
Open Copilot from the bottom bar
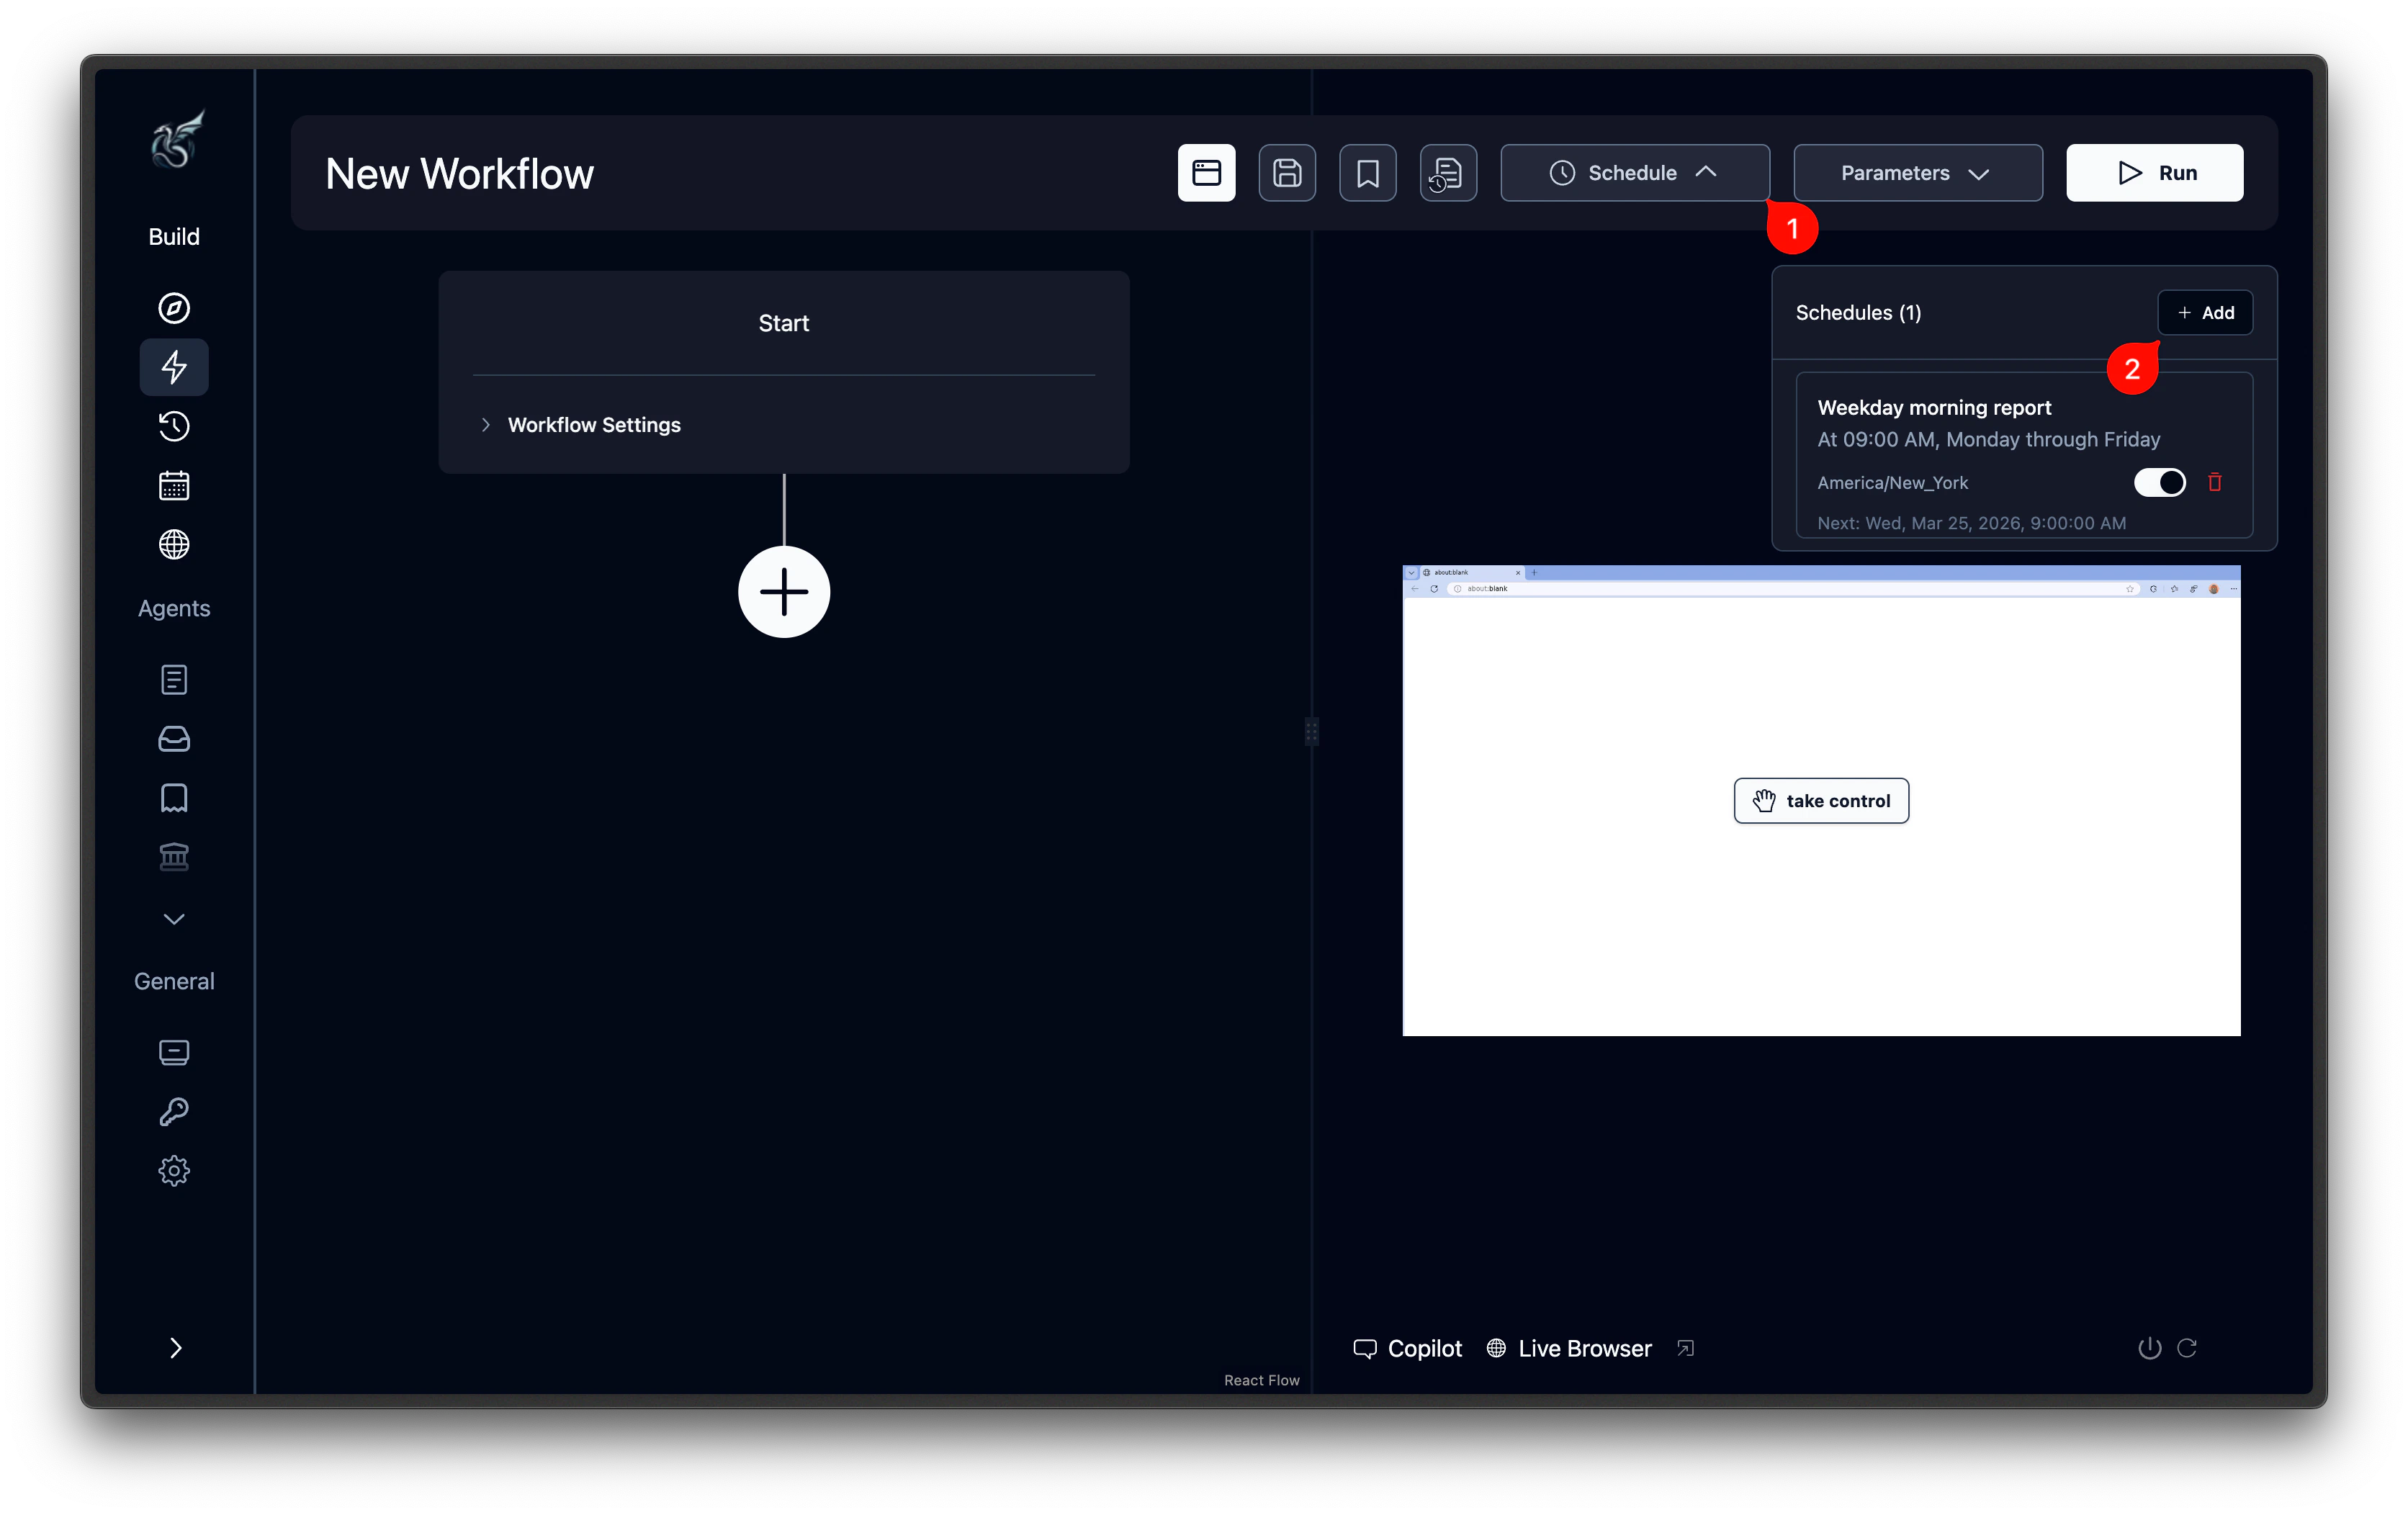pos(1408,1348)
